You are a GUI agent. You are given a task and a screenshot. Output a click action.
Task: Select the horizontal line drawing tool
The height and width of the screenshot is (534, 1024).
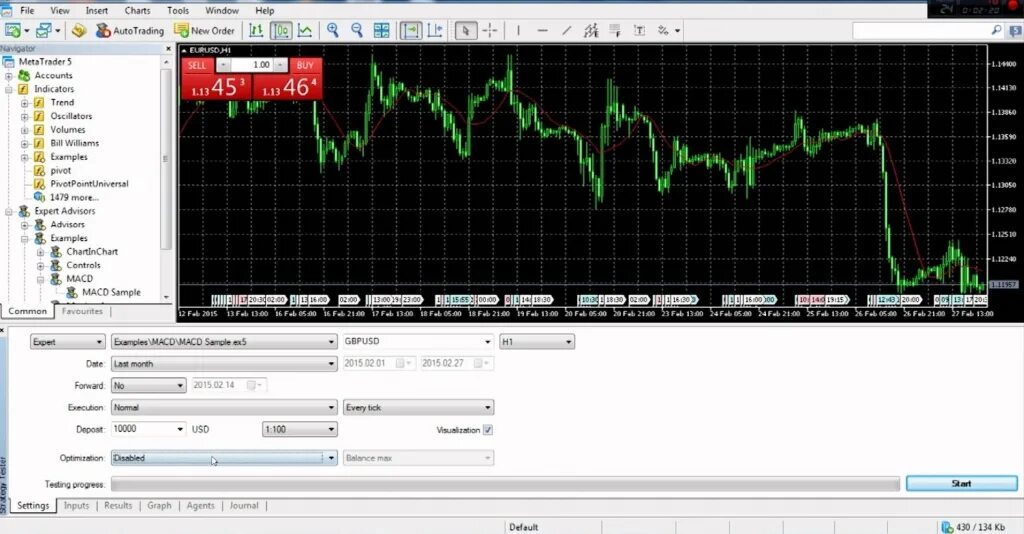point(542,30)
